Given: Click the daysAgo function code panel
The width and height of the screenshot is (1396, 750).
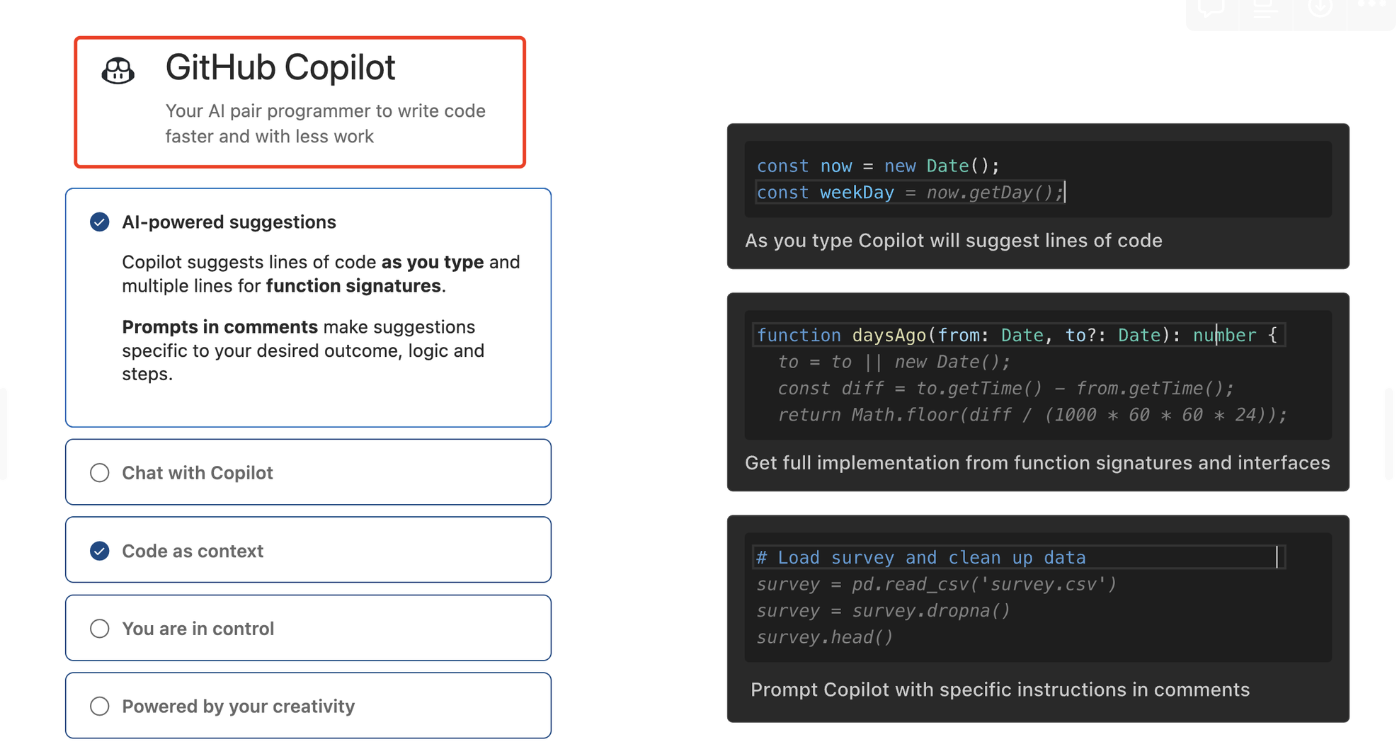Looking at the screenshot, I should [1038, 393].
